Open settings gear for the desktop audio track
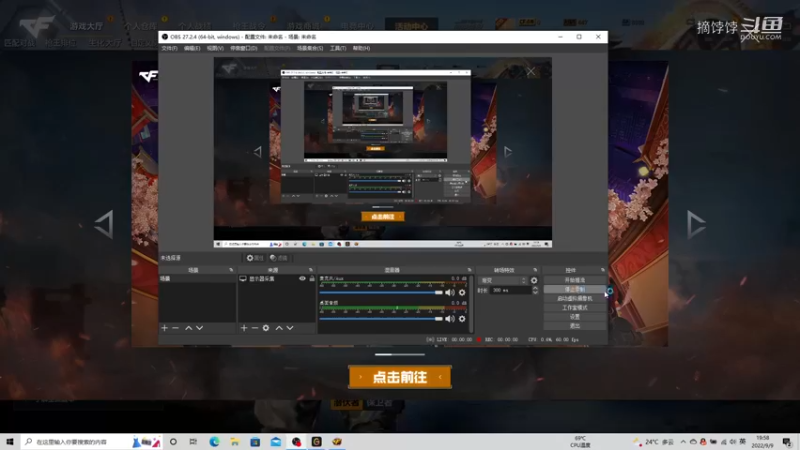Viewport: 800px width, 450px height. [x=462, y=319]
